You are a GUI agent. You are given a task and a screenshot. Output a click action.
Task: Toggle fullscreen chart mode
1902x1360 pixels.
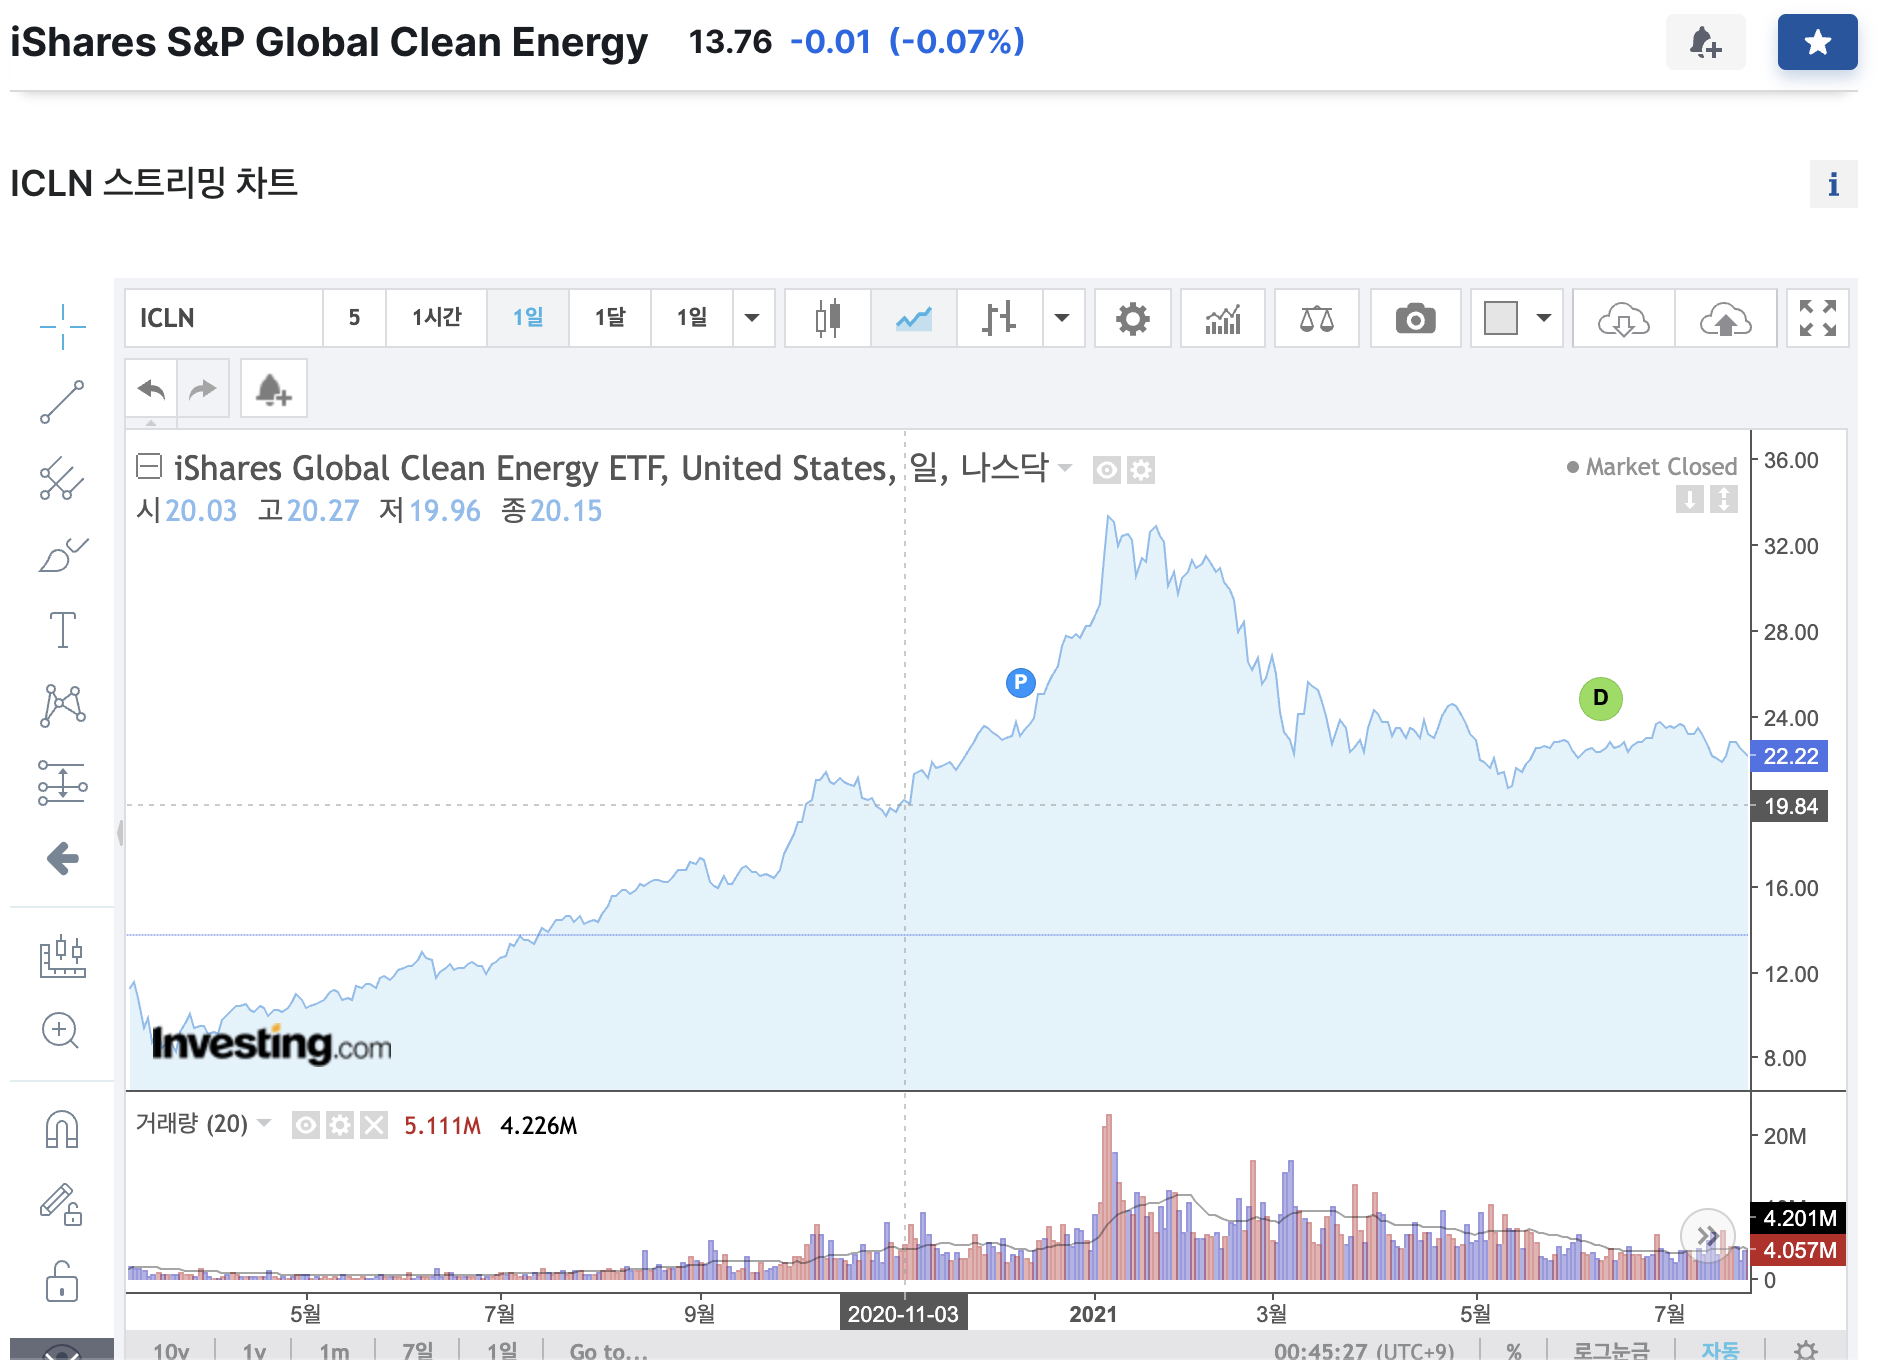1818,318
